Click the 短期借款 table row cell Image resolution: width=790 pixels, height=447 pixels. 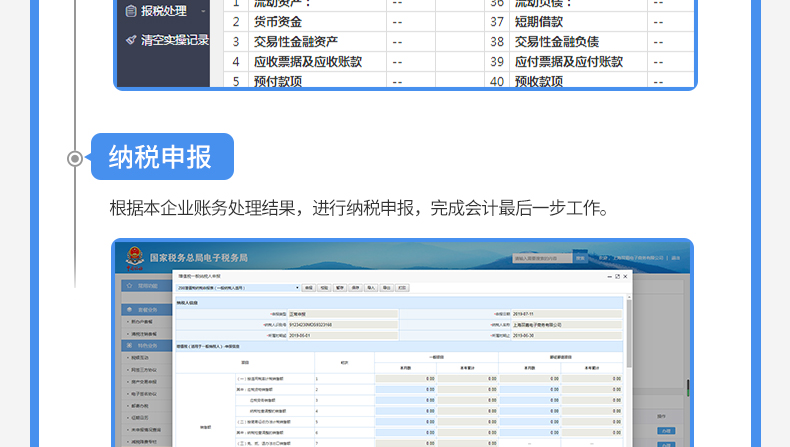pyautogui.click(x=538, y=21)
